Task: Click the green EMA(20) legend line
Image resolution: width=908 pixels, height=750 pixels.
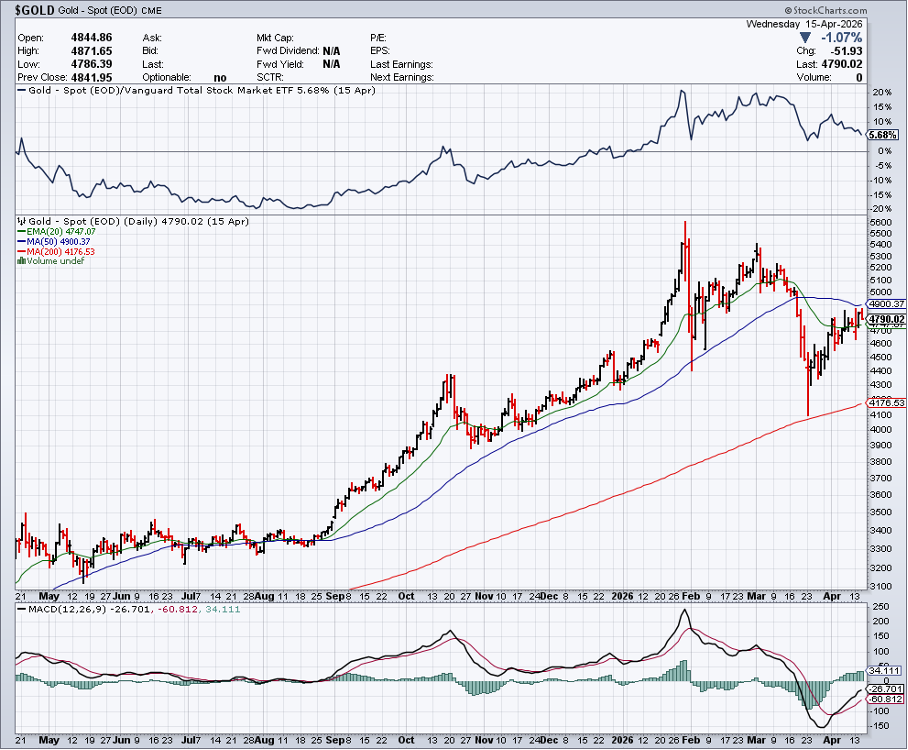Action: coord(21,231)
